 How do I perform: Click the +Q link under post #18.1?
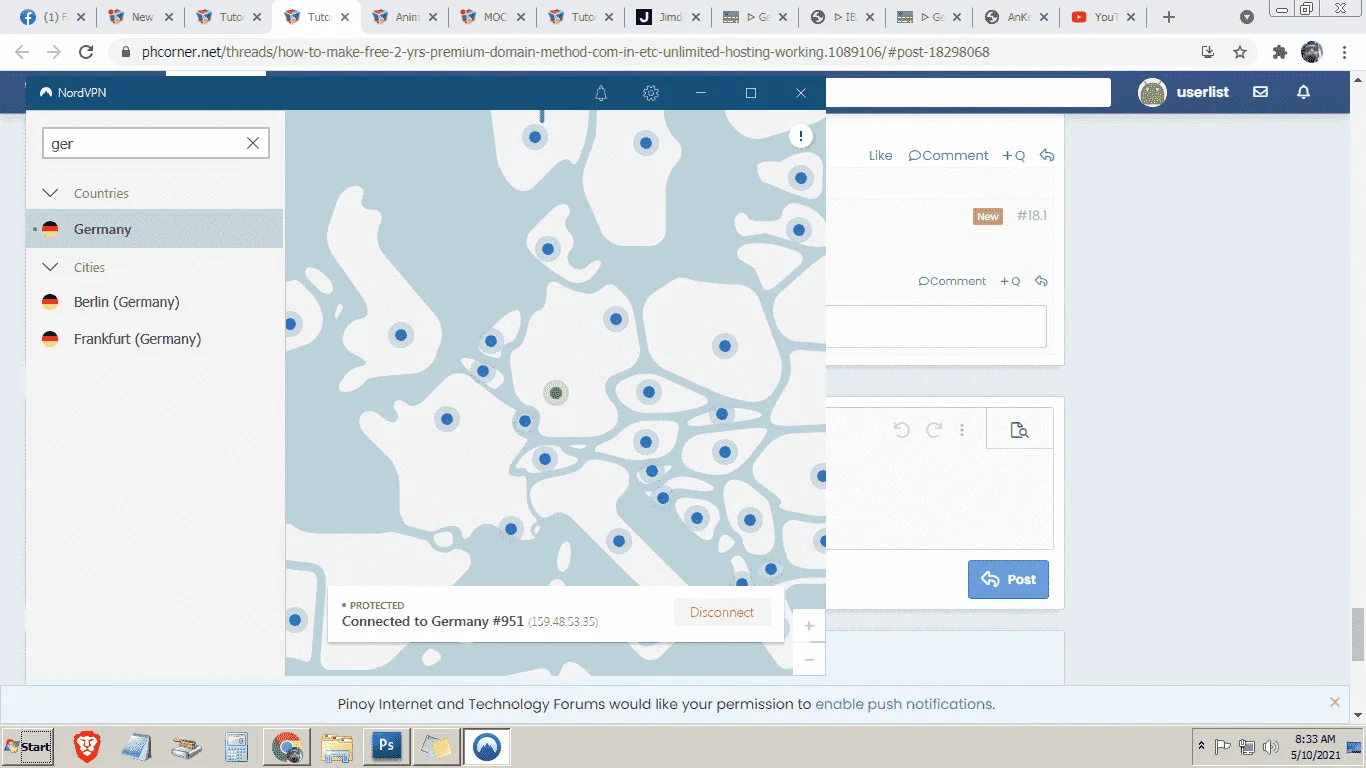click(x=1010, y=281)
